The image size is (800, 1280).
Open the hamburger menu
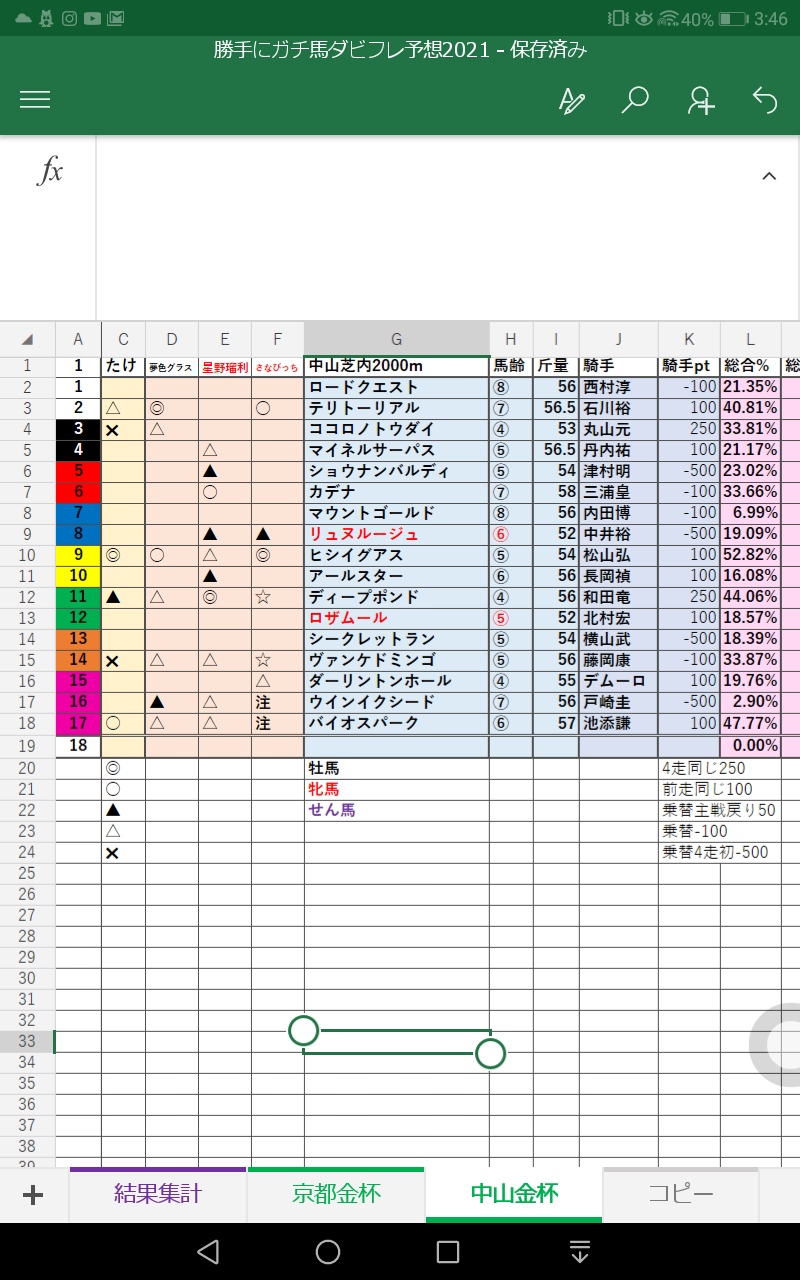pos(35,99)
